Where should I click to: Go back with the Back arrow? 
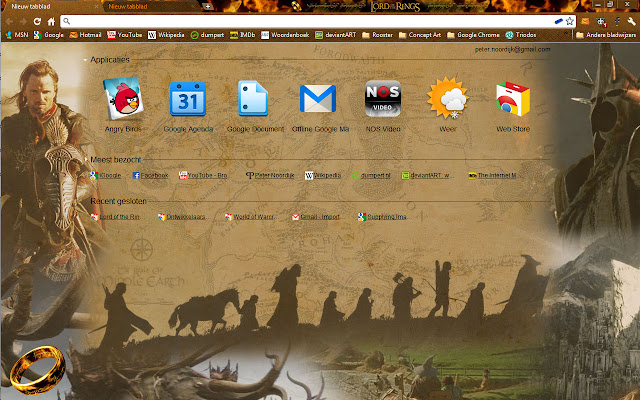9,22
